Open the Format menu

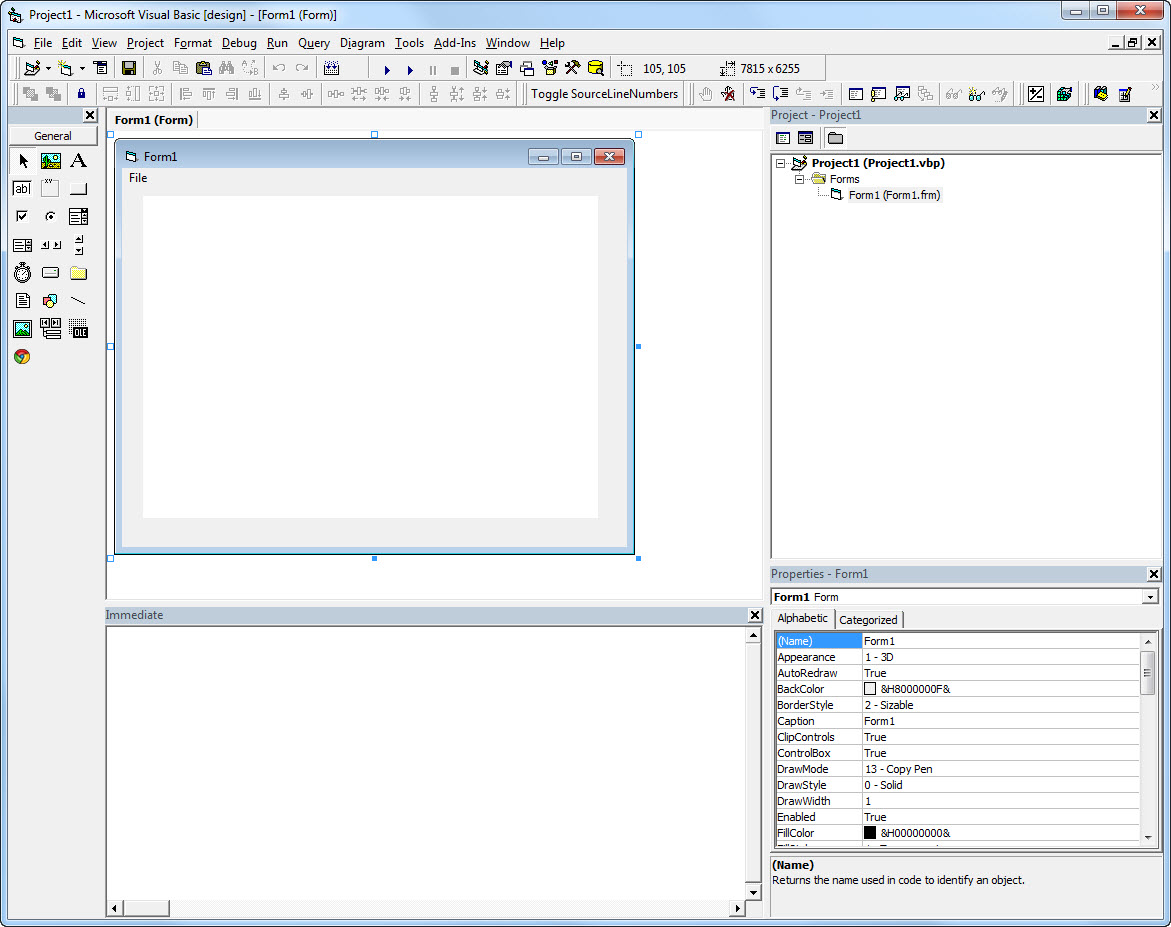(x=193, y=43)
